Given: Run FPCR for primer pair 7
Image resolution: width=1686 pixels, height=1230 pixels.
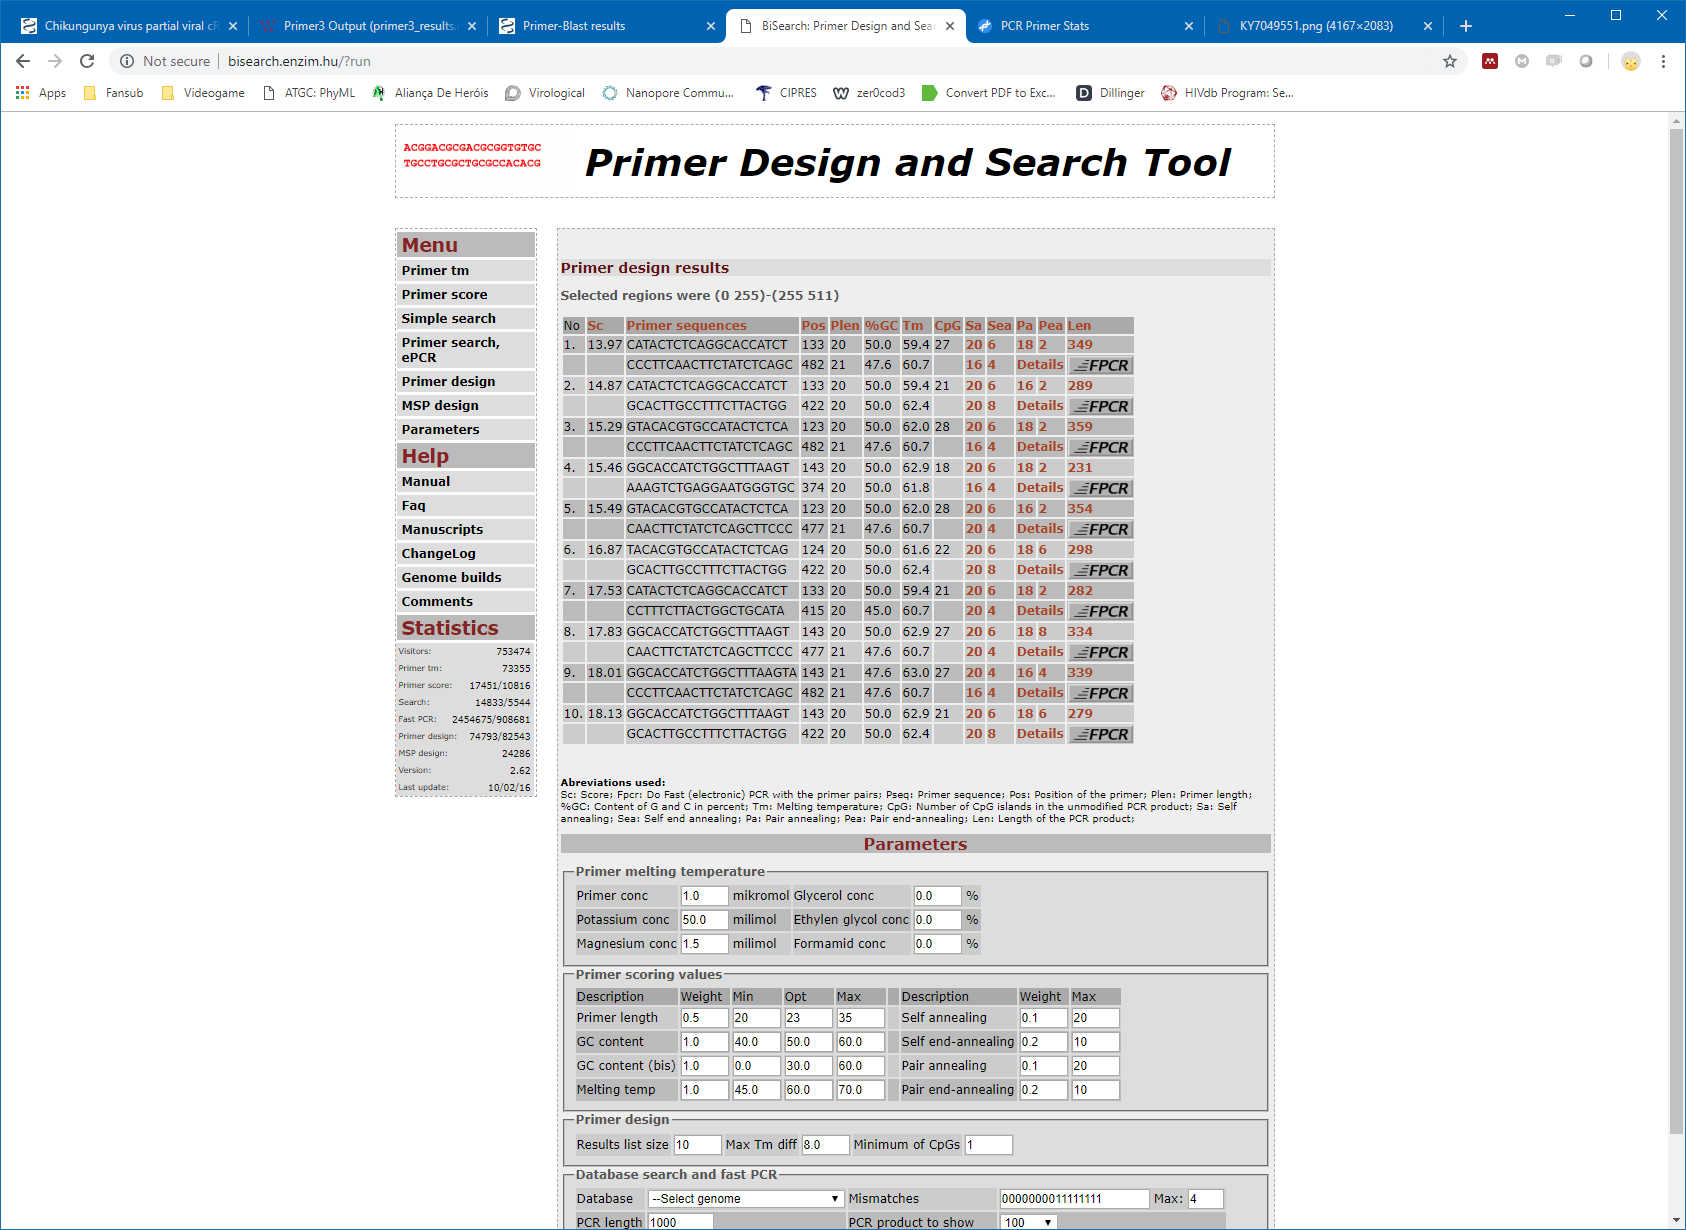Looking at the screenshot, I should (1101, 611).
